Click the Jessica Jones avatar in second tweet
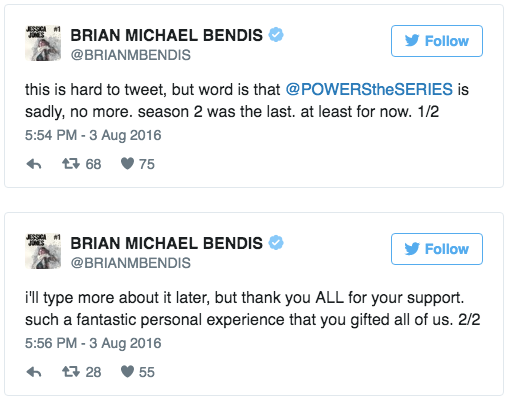The height and width of the screenshot is (401, 508). pyautogui.click(x=43, y=251)
